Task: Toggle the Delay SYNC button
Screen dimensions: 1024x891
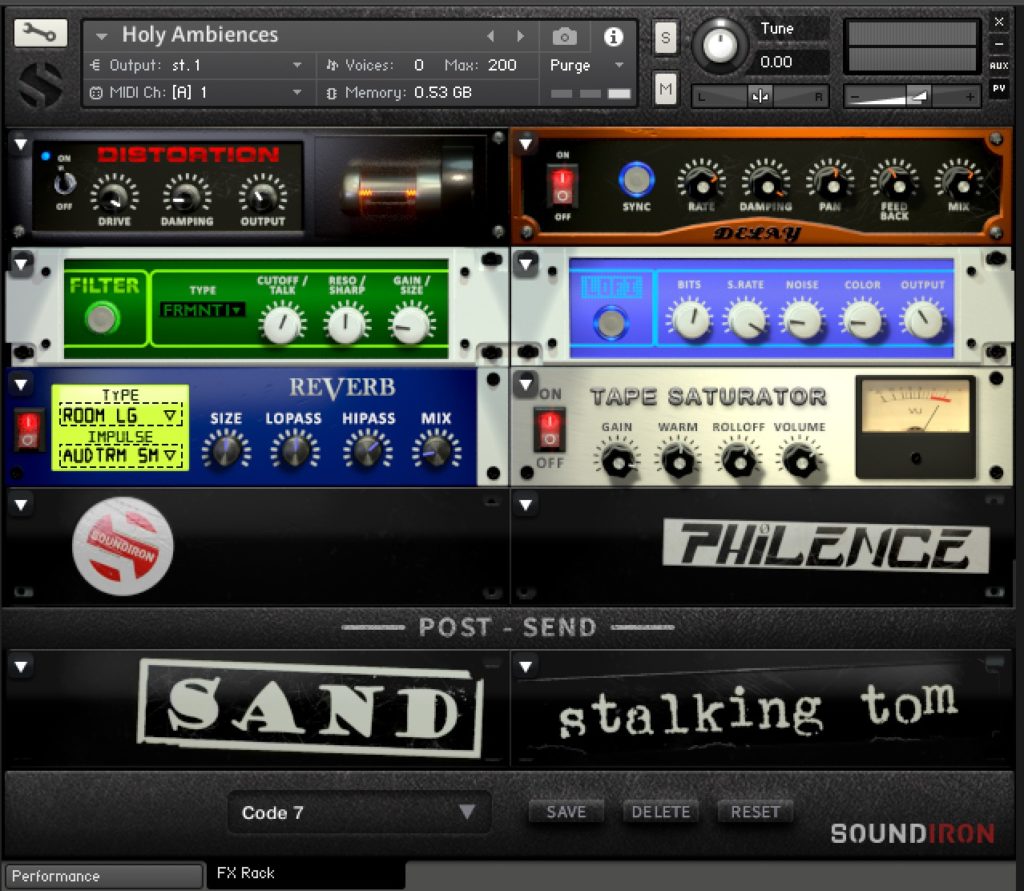Action: (x=635, y=180)
